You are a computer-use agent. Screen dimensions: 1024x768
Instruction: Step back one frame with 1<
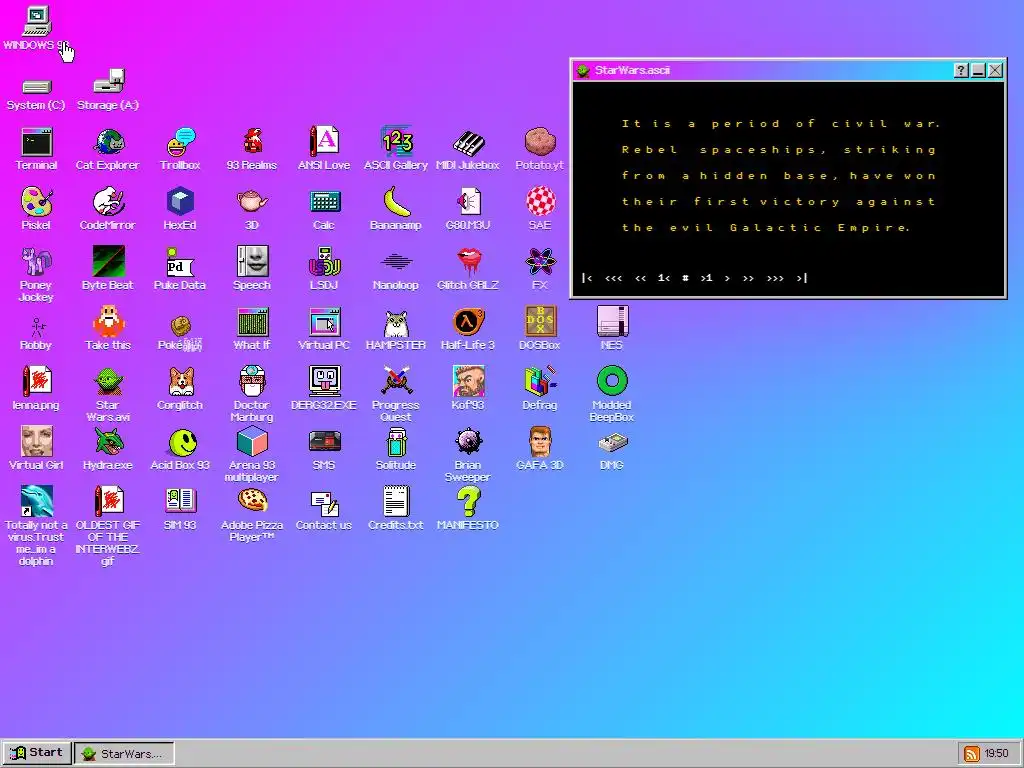coord(664,278)
